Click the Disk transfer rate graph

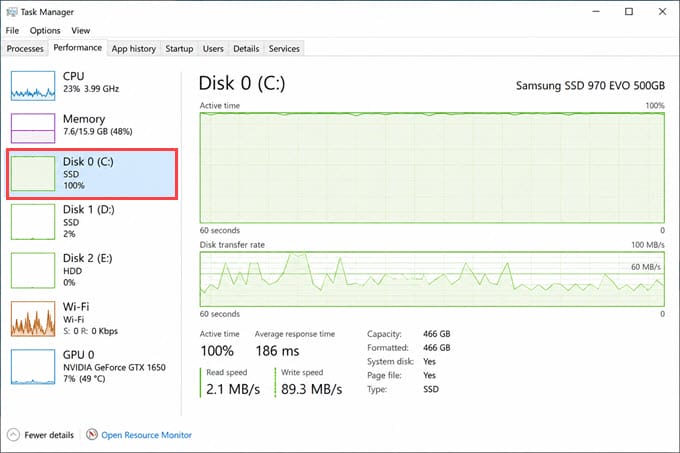point(432,279)
